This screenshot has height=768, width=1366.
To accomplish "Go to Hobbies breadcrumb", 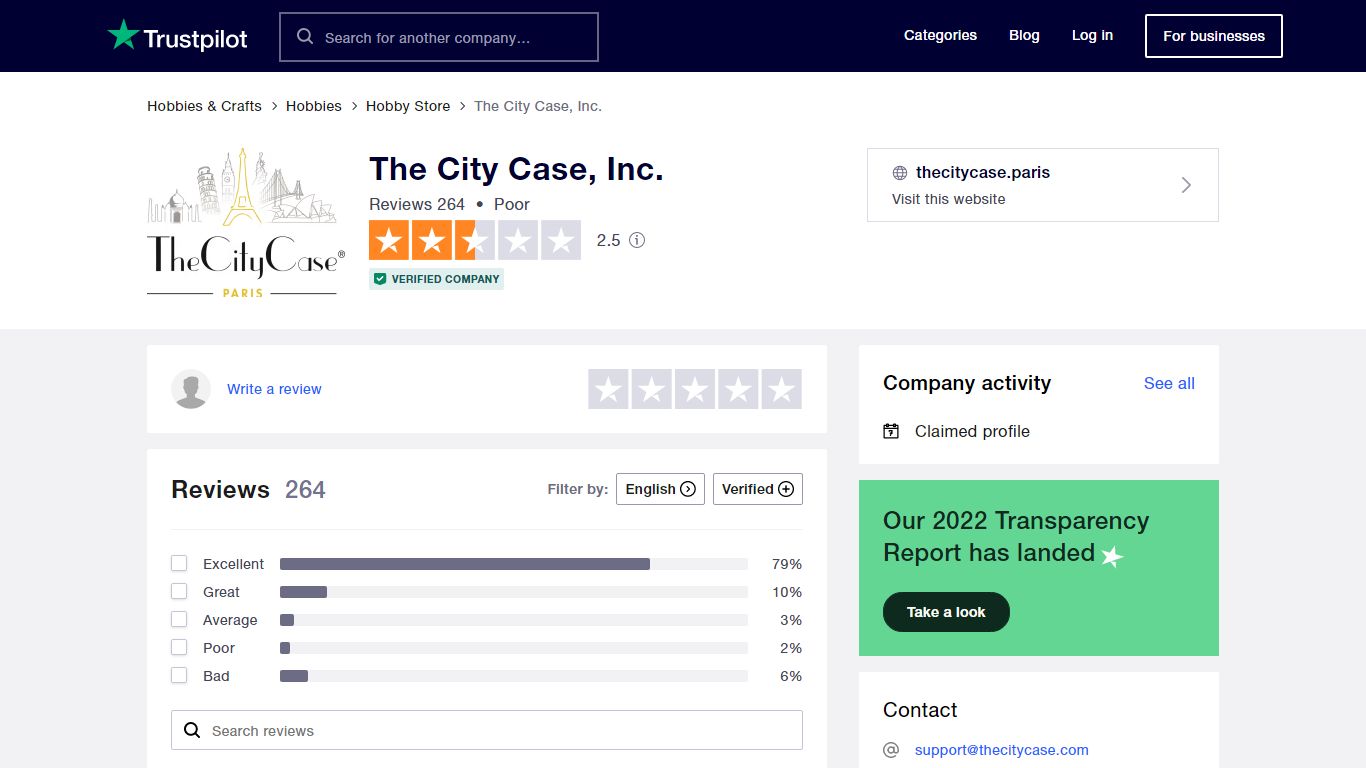I will click(314, 106).
